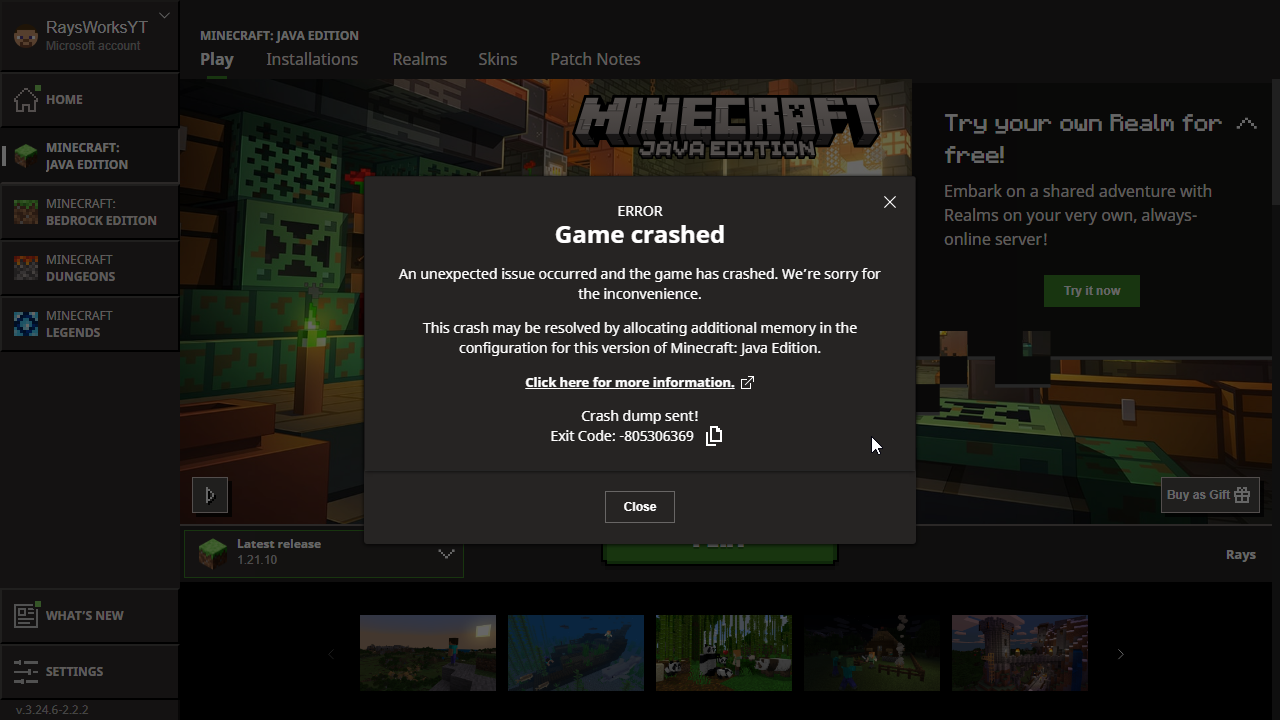Click the Crash dump sent! text
Screen dimensions: 1280x720
click(640, 415)
